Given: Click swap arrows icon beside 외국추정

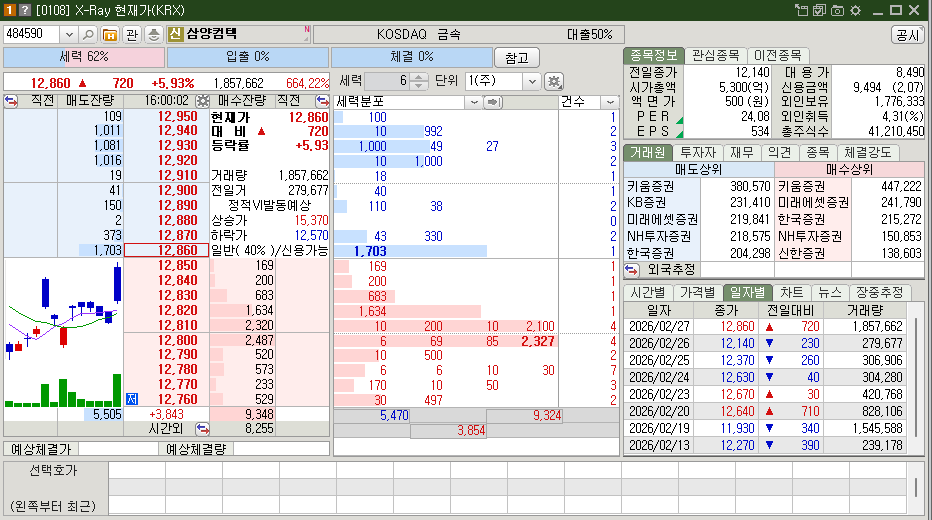Looking at the screenshot, I should click(x=631, y=270).
